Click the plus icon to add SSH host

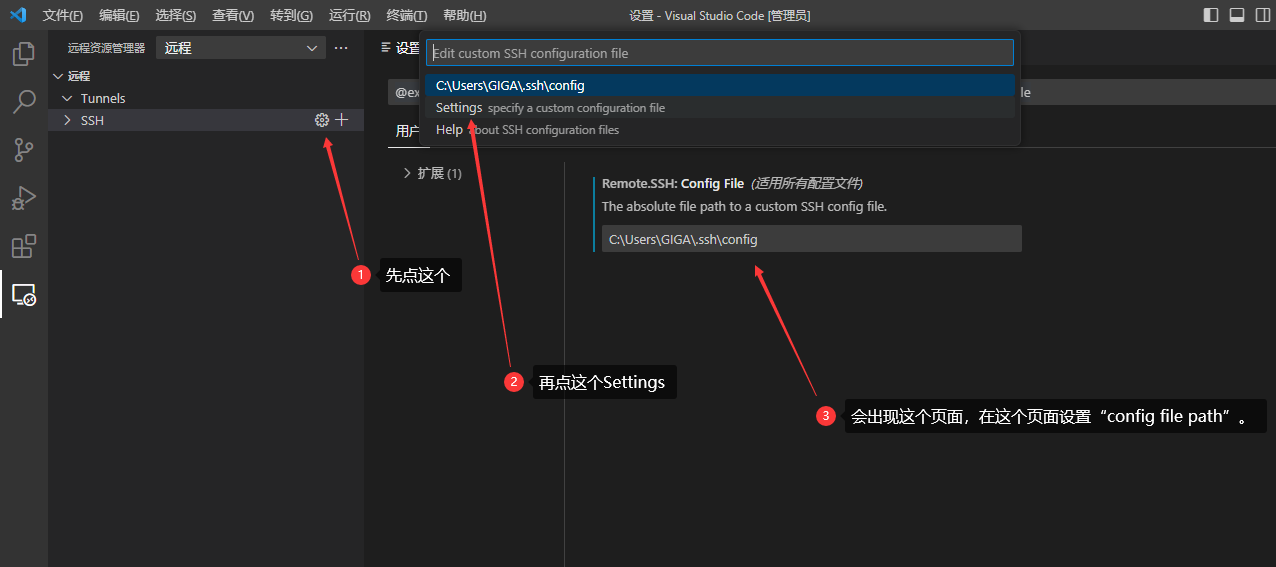pos(342,120)
